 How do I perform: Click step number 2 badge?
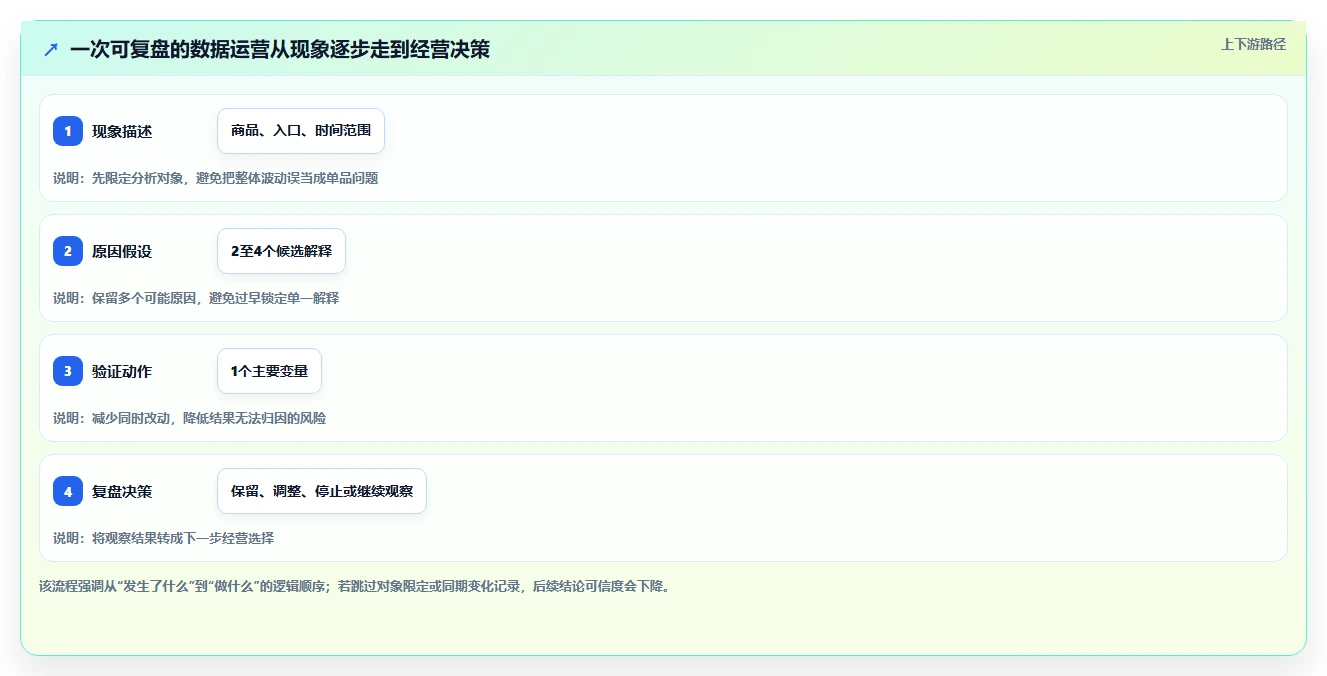68,251
